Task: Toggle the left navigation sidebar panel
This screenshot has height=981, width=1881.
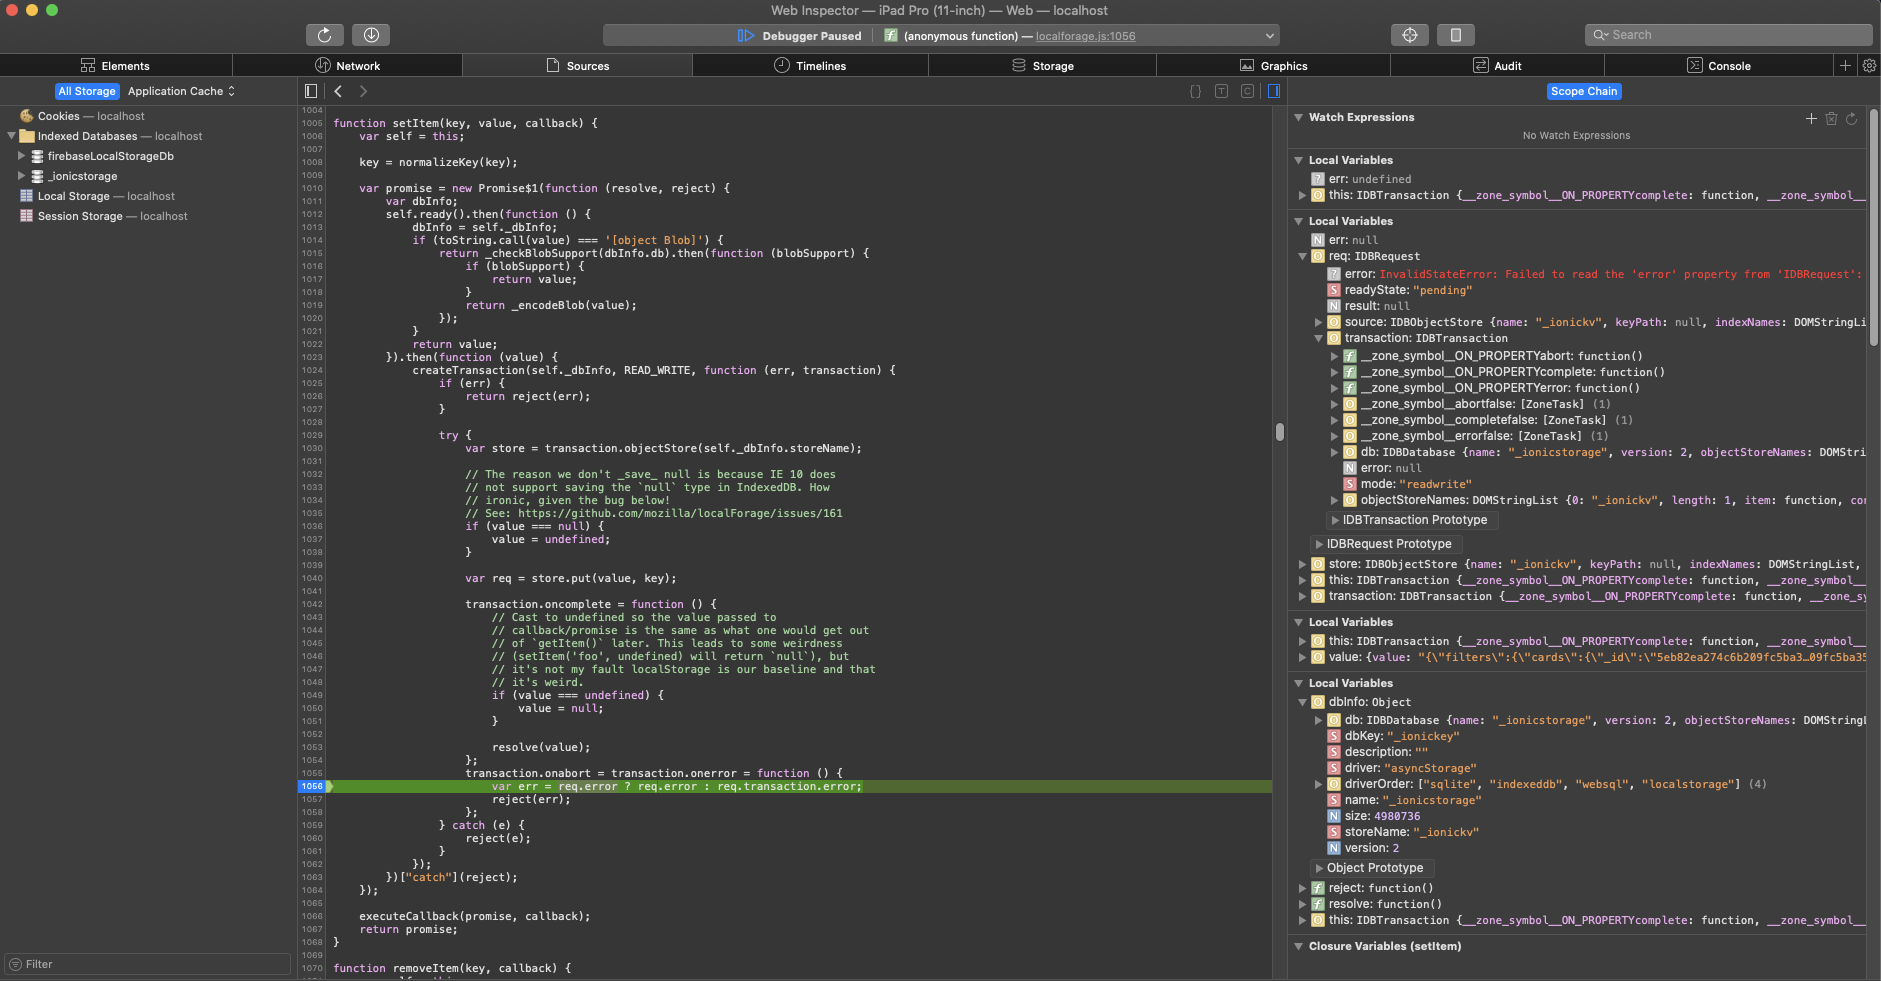Action: (x=311, y=90)
